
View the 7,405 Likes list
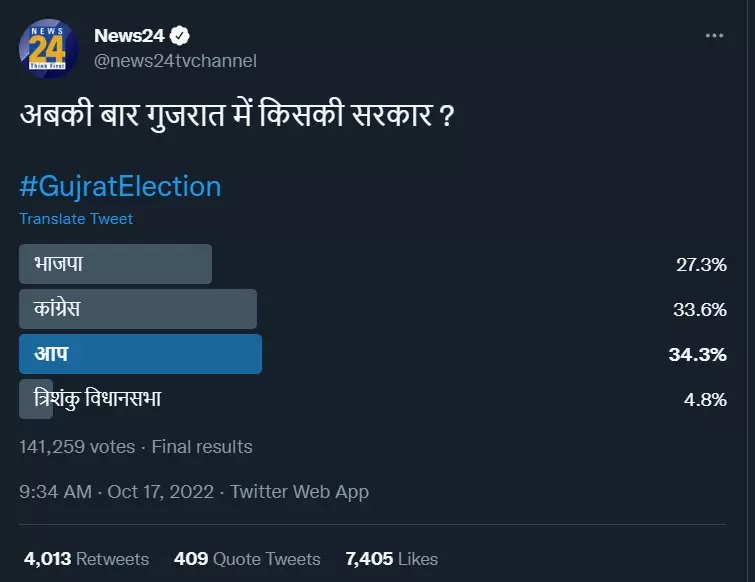tap(391, 559)
